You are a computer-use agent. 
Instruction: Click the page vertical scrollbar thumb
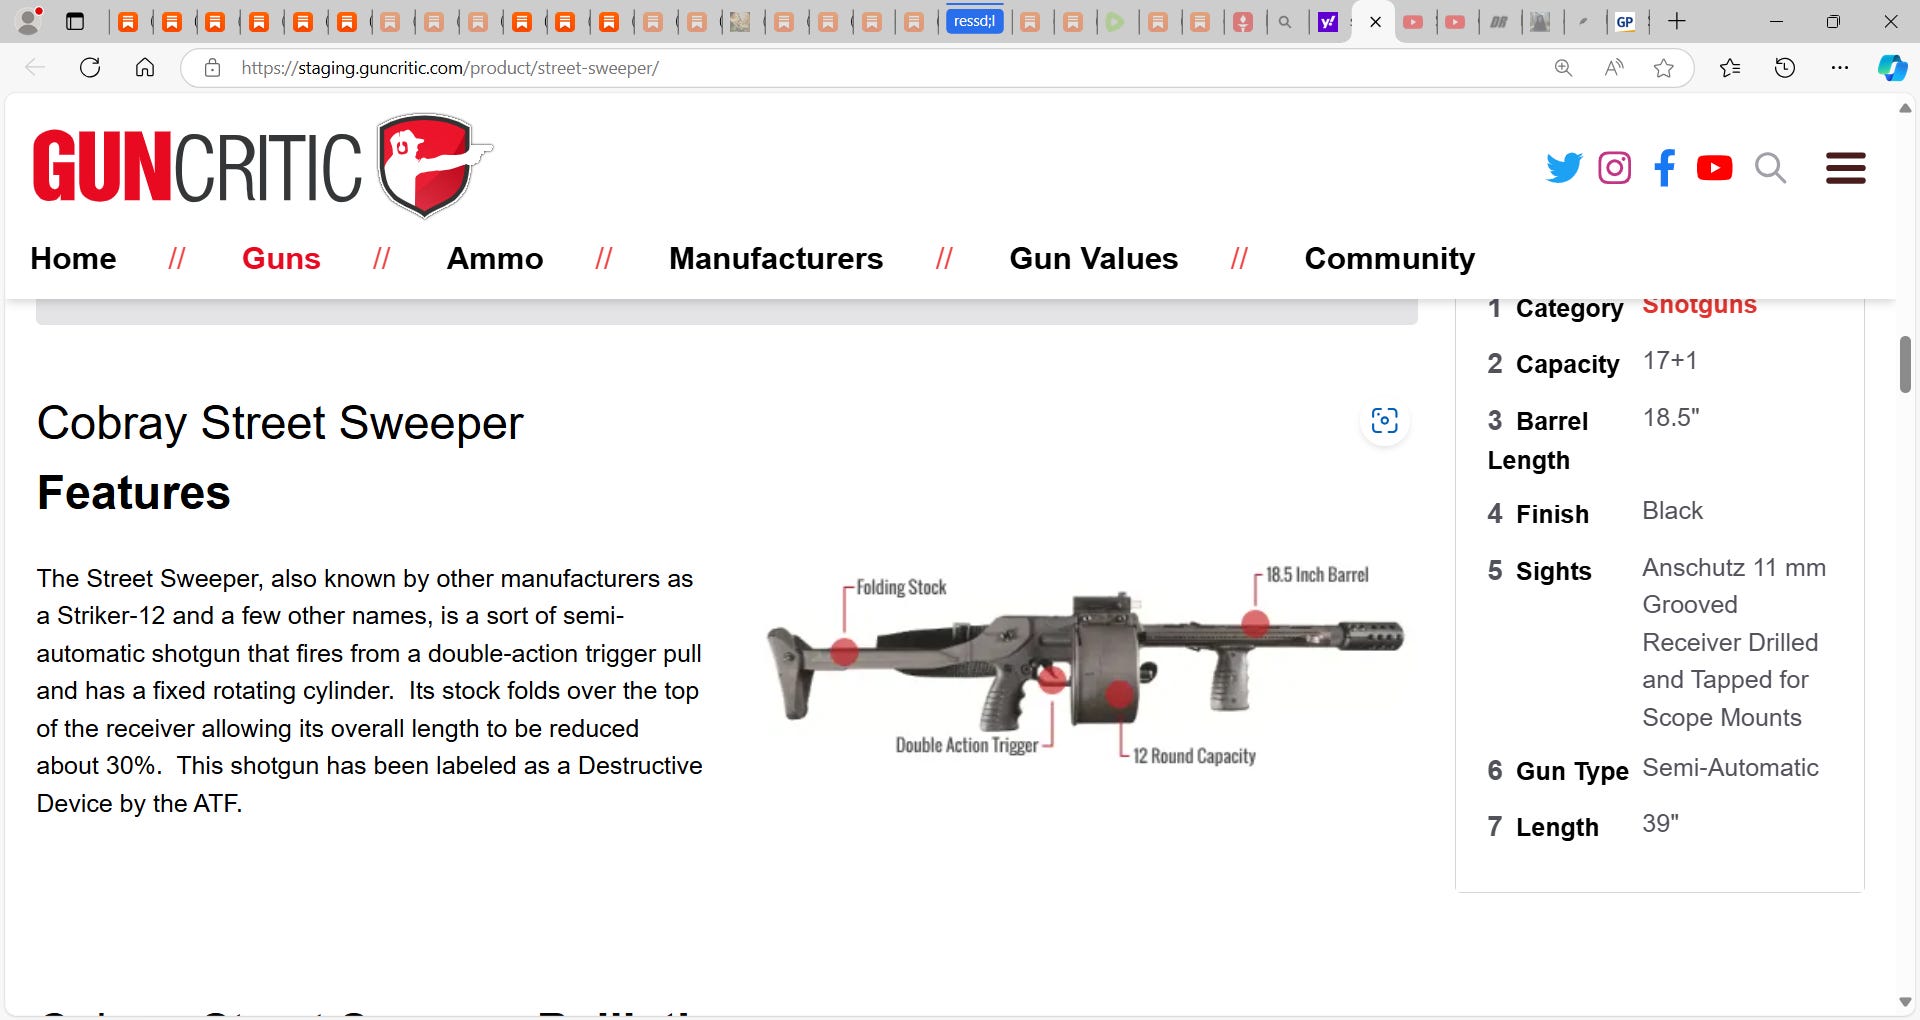click(x=1905, y=365)
